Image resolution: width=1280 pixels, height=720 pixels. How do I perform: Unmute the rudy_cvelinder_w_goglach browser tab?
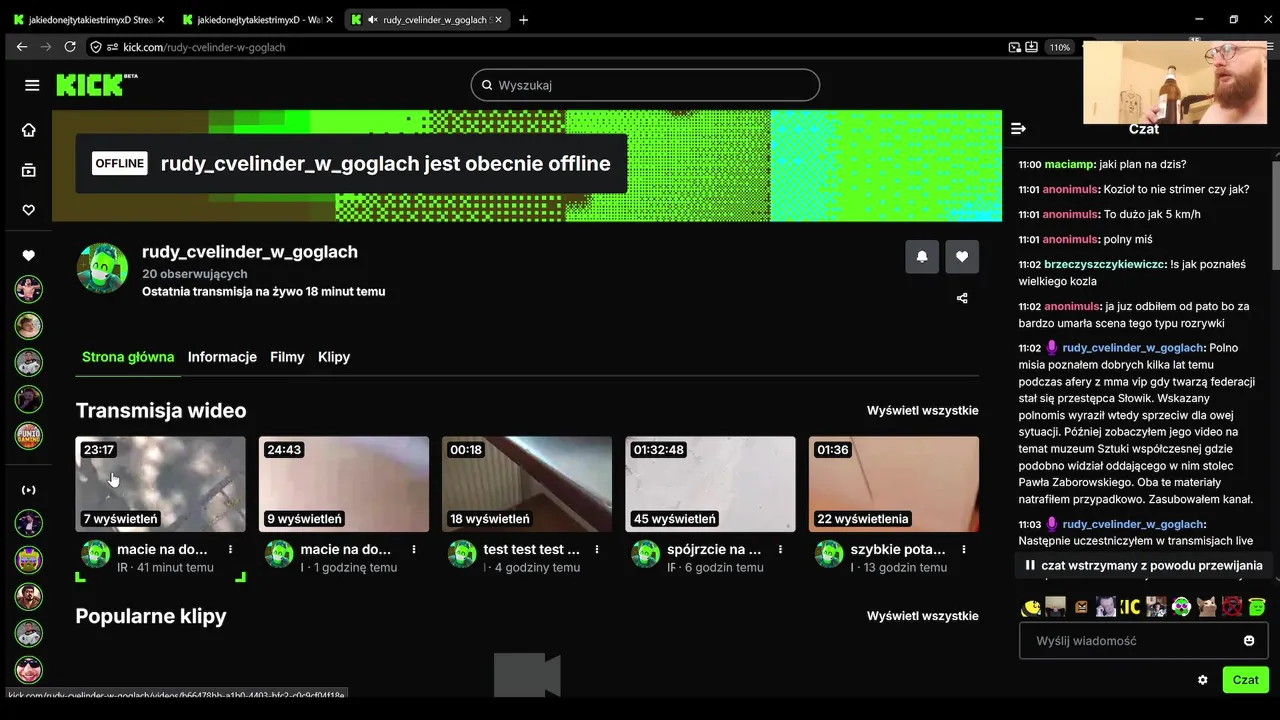(373, 19)
